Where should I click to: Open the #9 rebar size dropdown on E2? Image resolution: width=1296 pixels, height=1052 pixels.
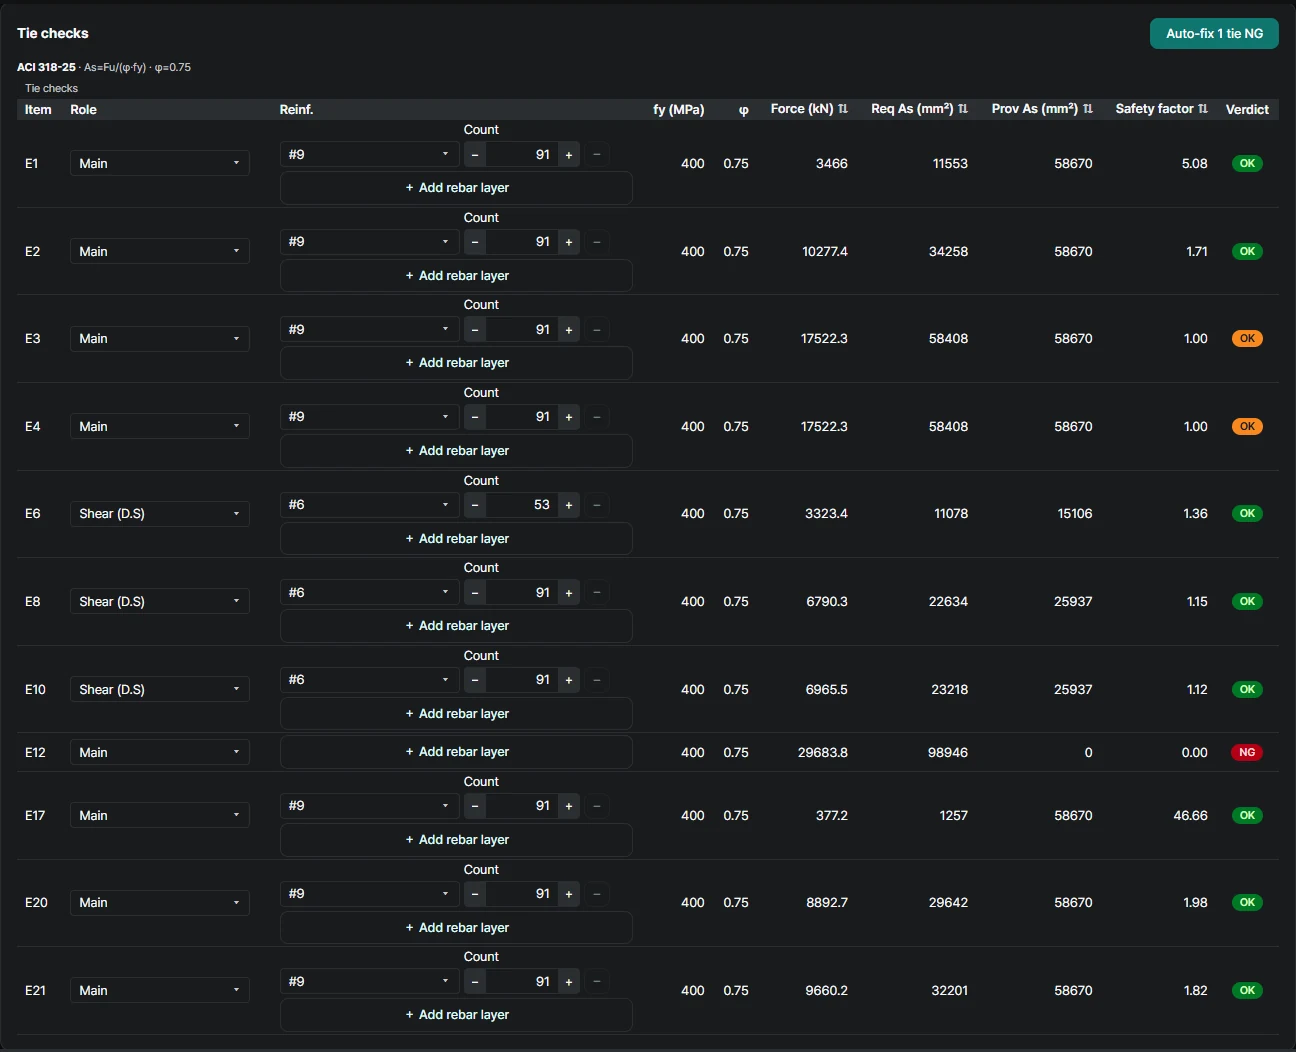click(369, 242)
